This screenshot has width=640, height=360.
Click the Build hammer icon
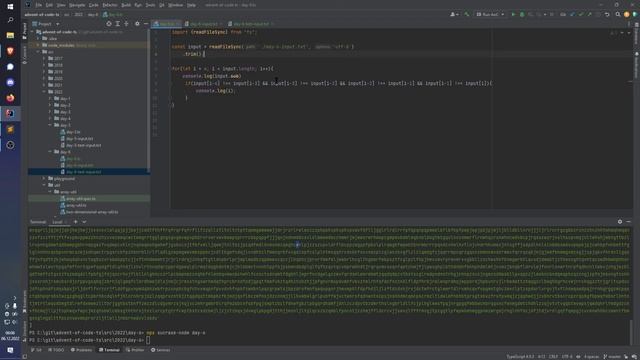pos(467,14)
